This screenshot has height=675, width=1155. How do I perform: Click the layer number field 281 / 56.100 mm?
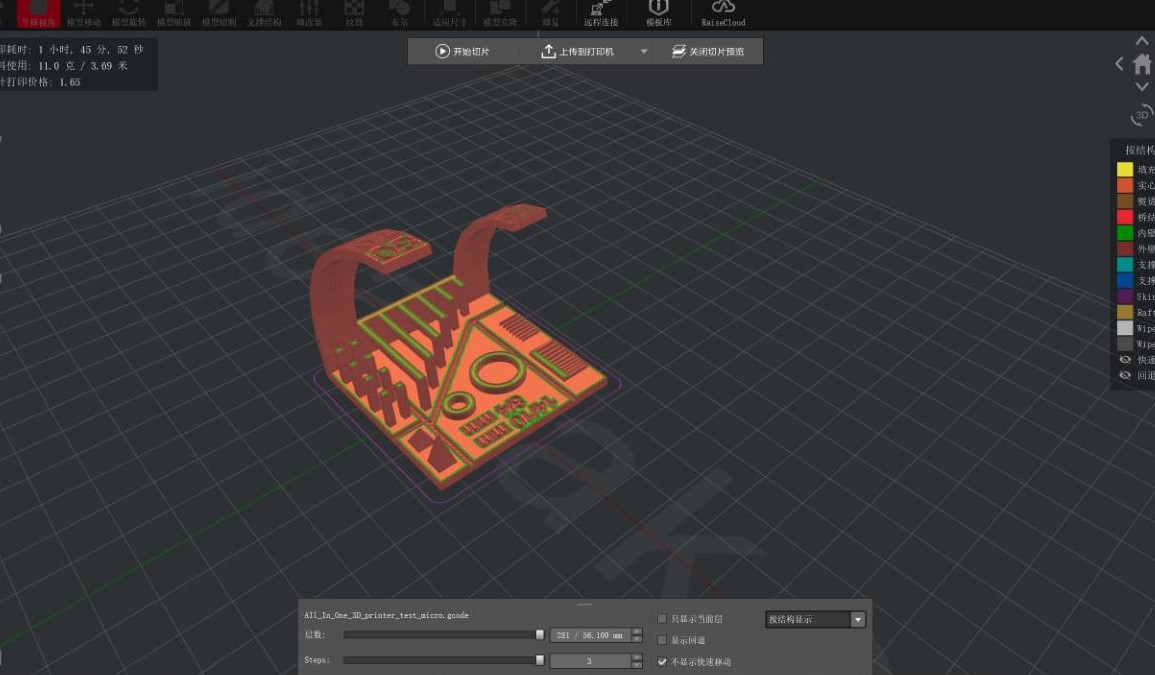[590, 635]
